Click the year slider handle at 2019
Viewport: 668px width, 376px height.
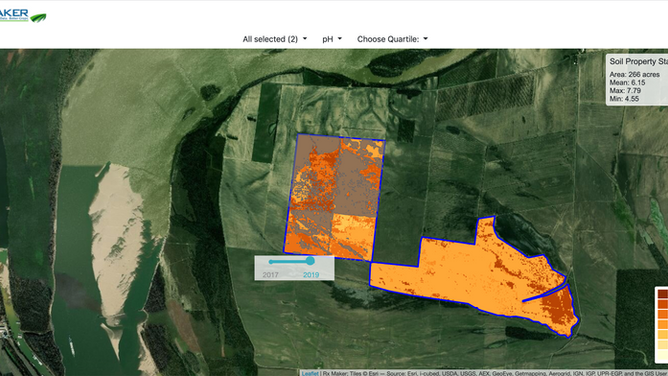(x=310, y=261)
